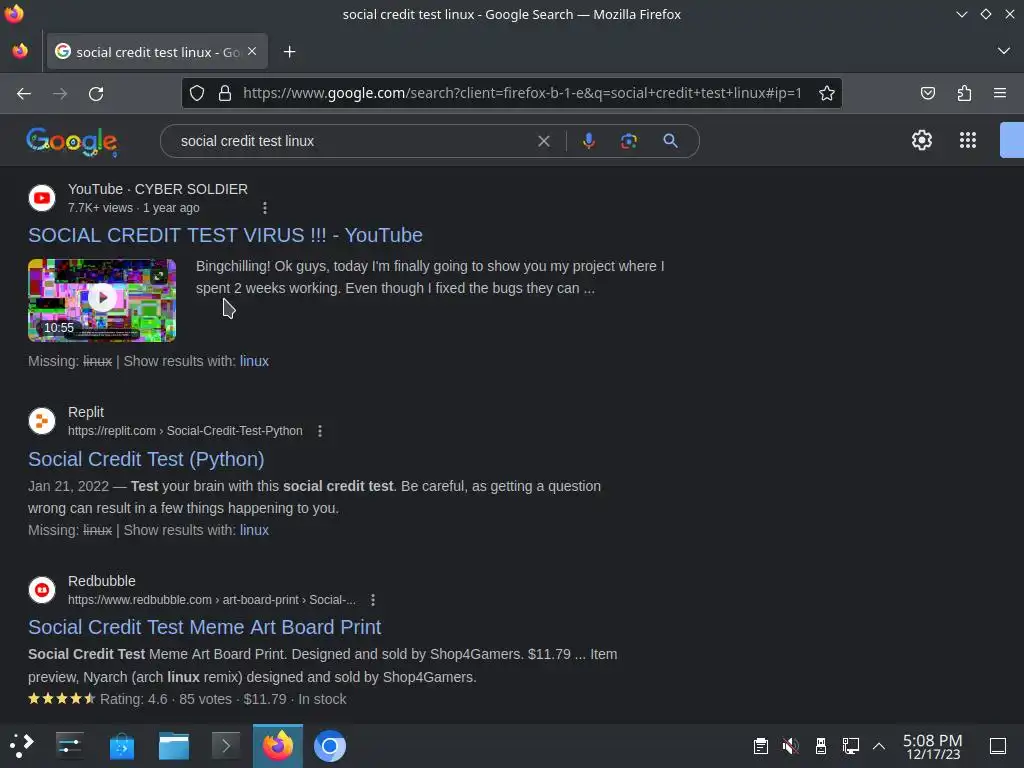This screenshot has height=768, width=1024.
Task: Show desktop using the corner button
Action: click(x=998, y=746)
